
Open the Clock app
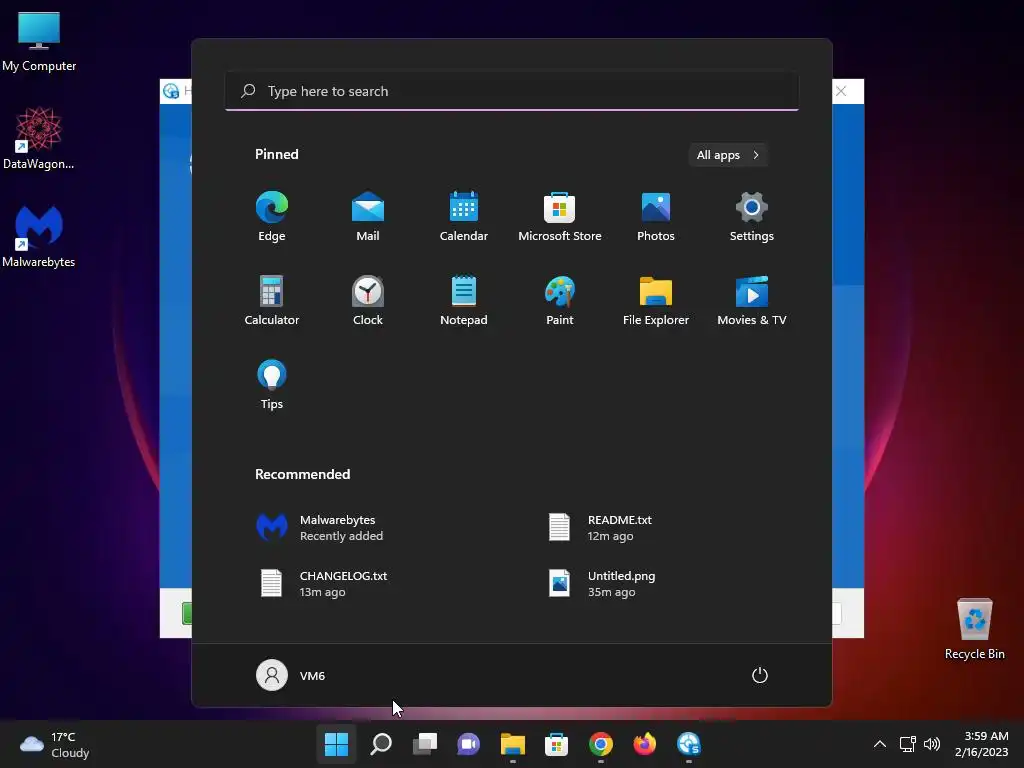click(368, 300)
